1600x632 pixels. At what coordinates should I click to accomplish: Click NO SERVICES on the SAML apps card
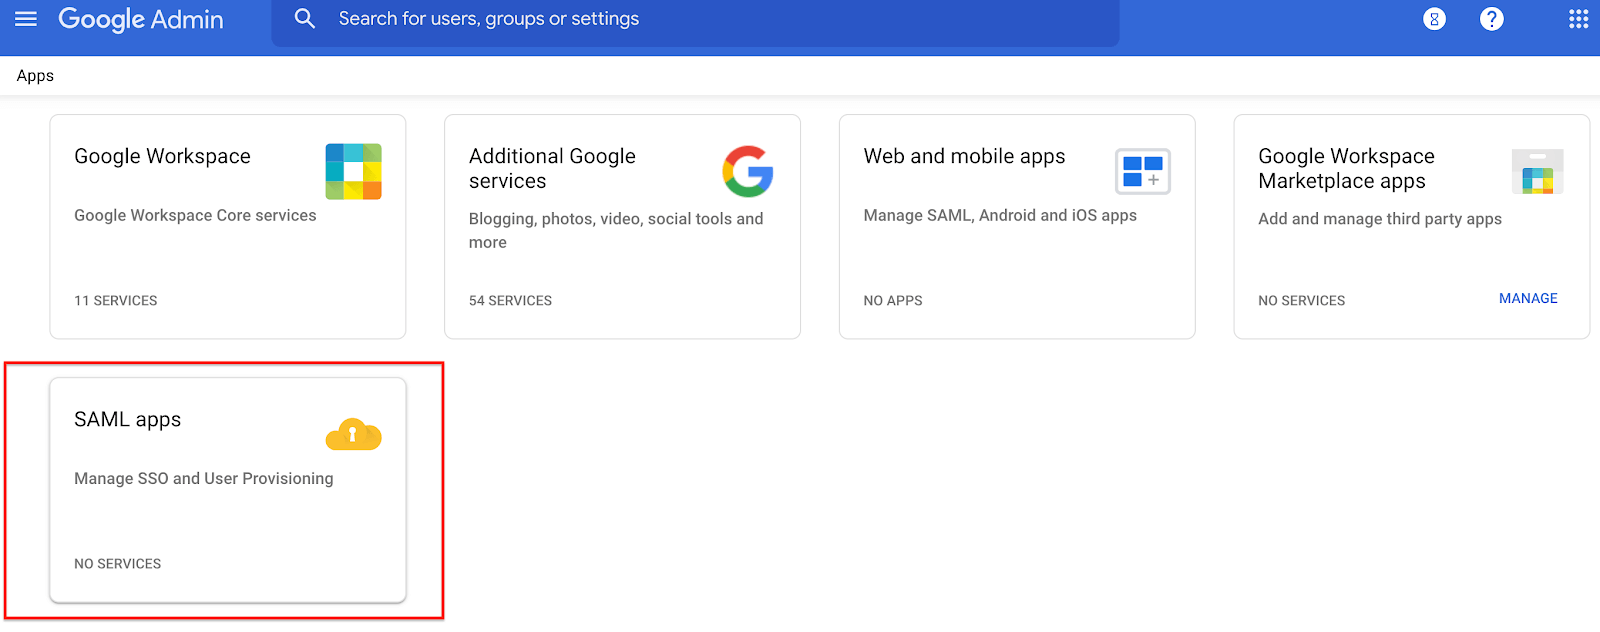(x=117, y=564)
